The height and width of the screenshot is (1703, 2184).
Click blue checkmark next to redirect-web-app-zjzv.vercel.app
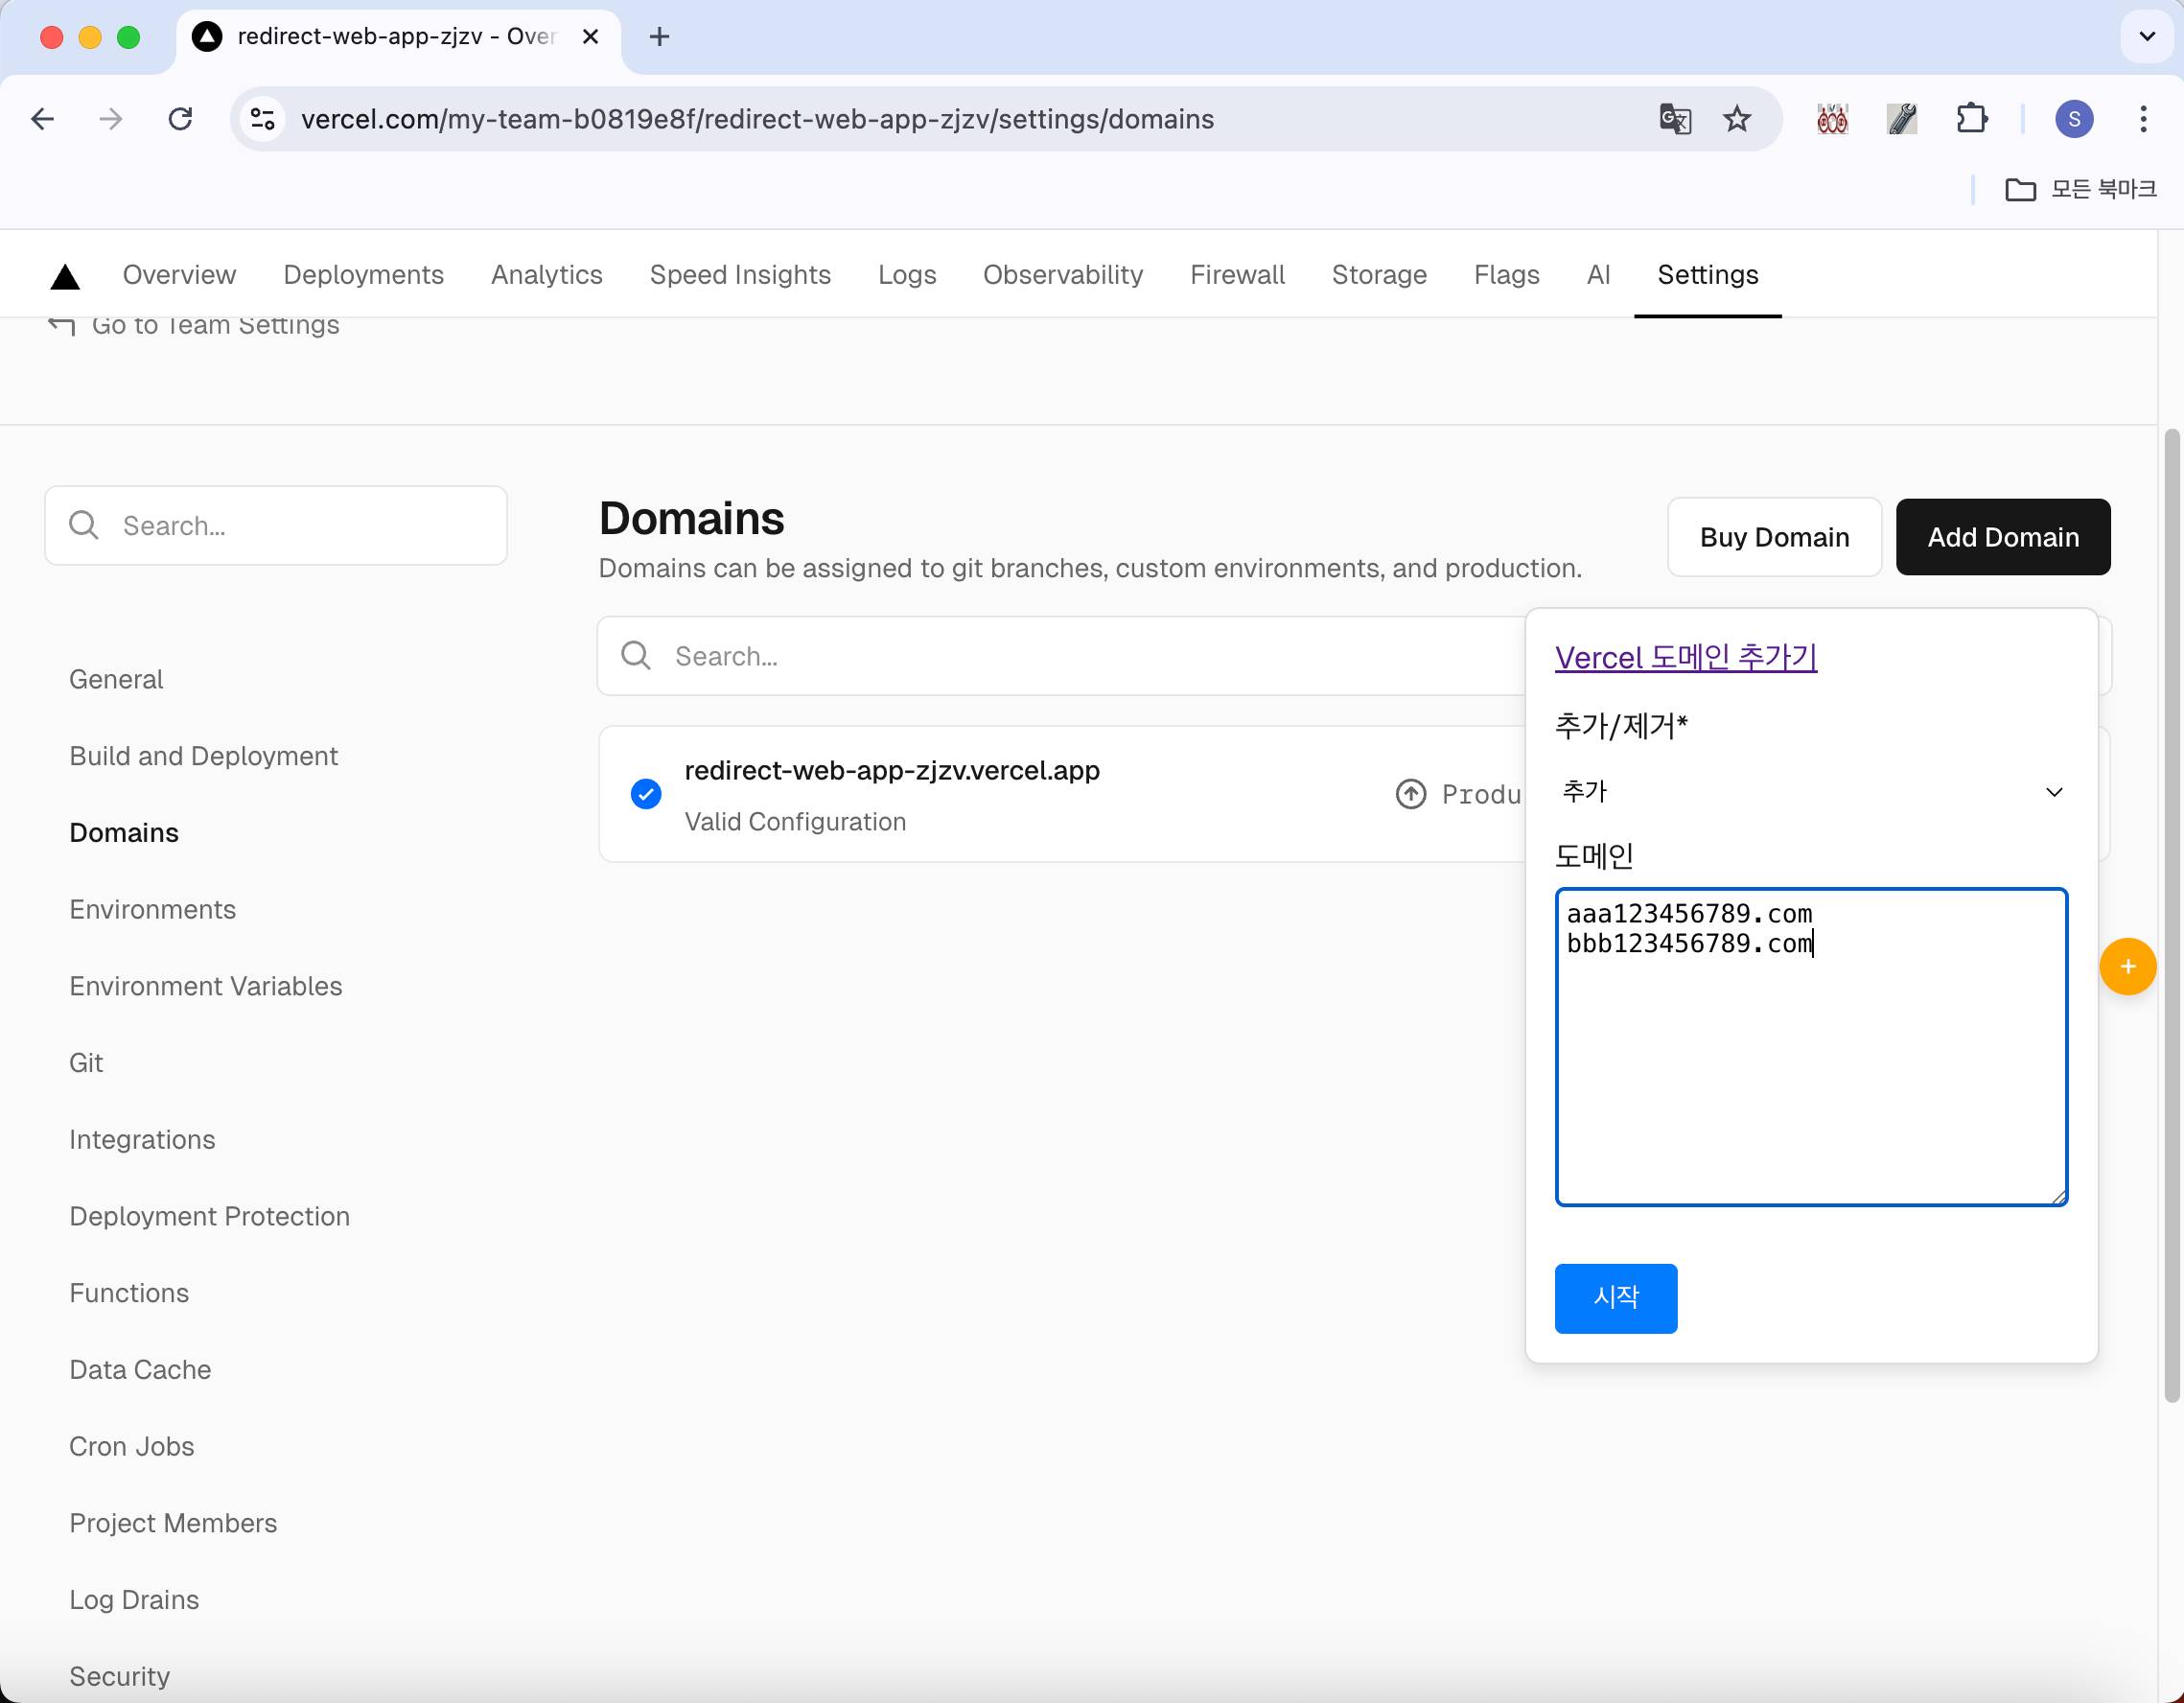646,794
